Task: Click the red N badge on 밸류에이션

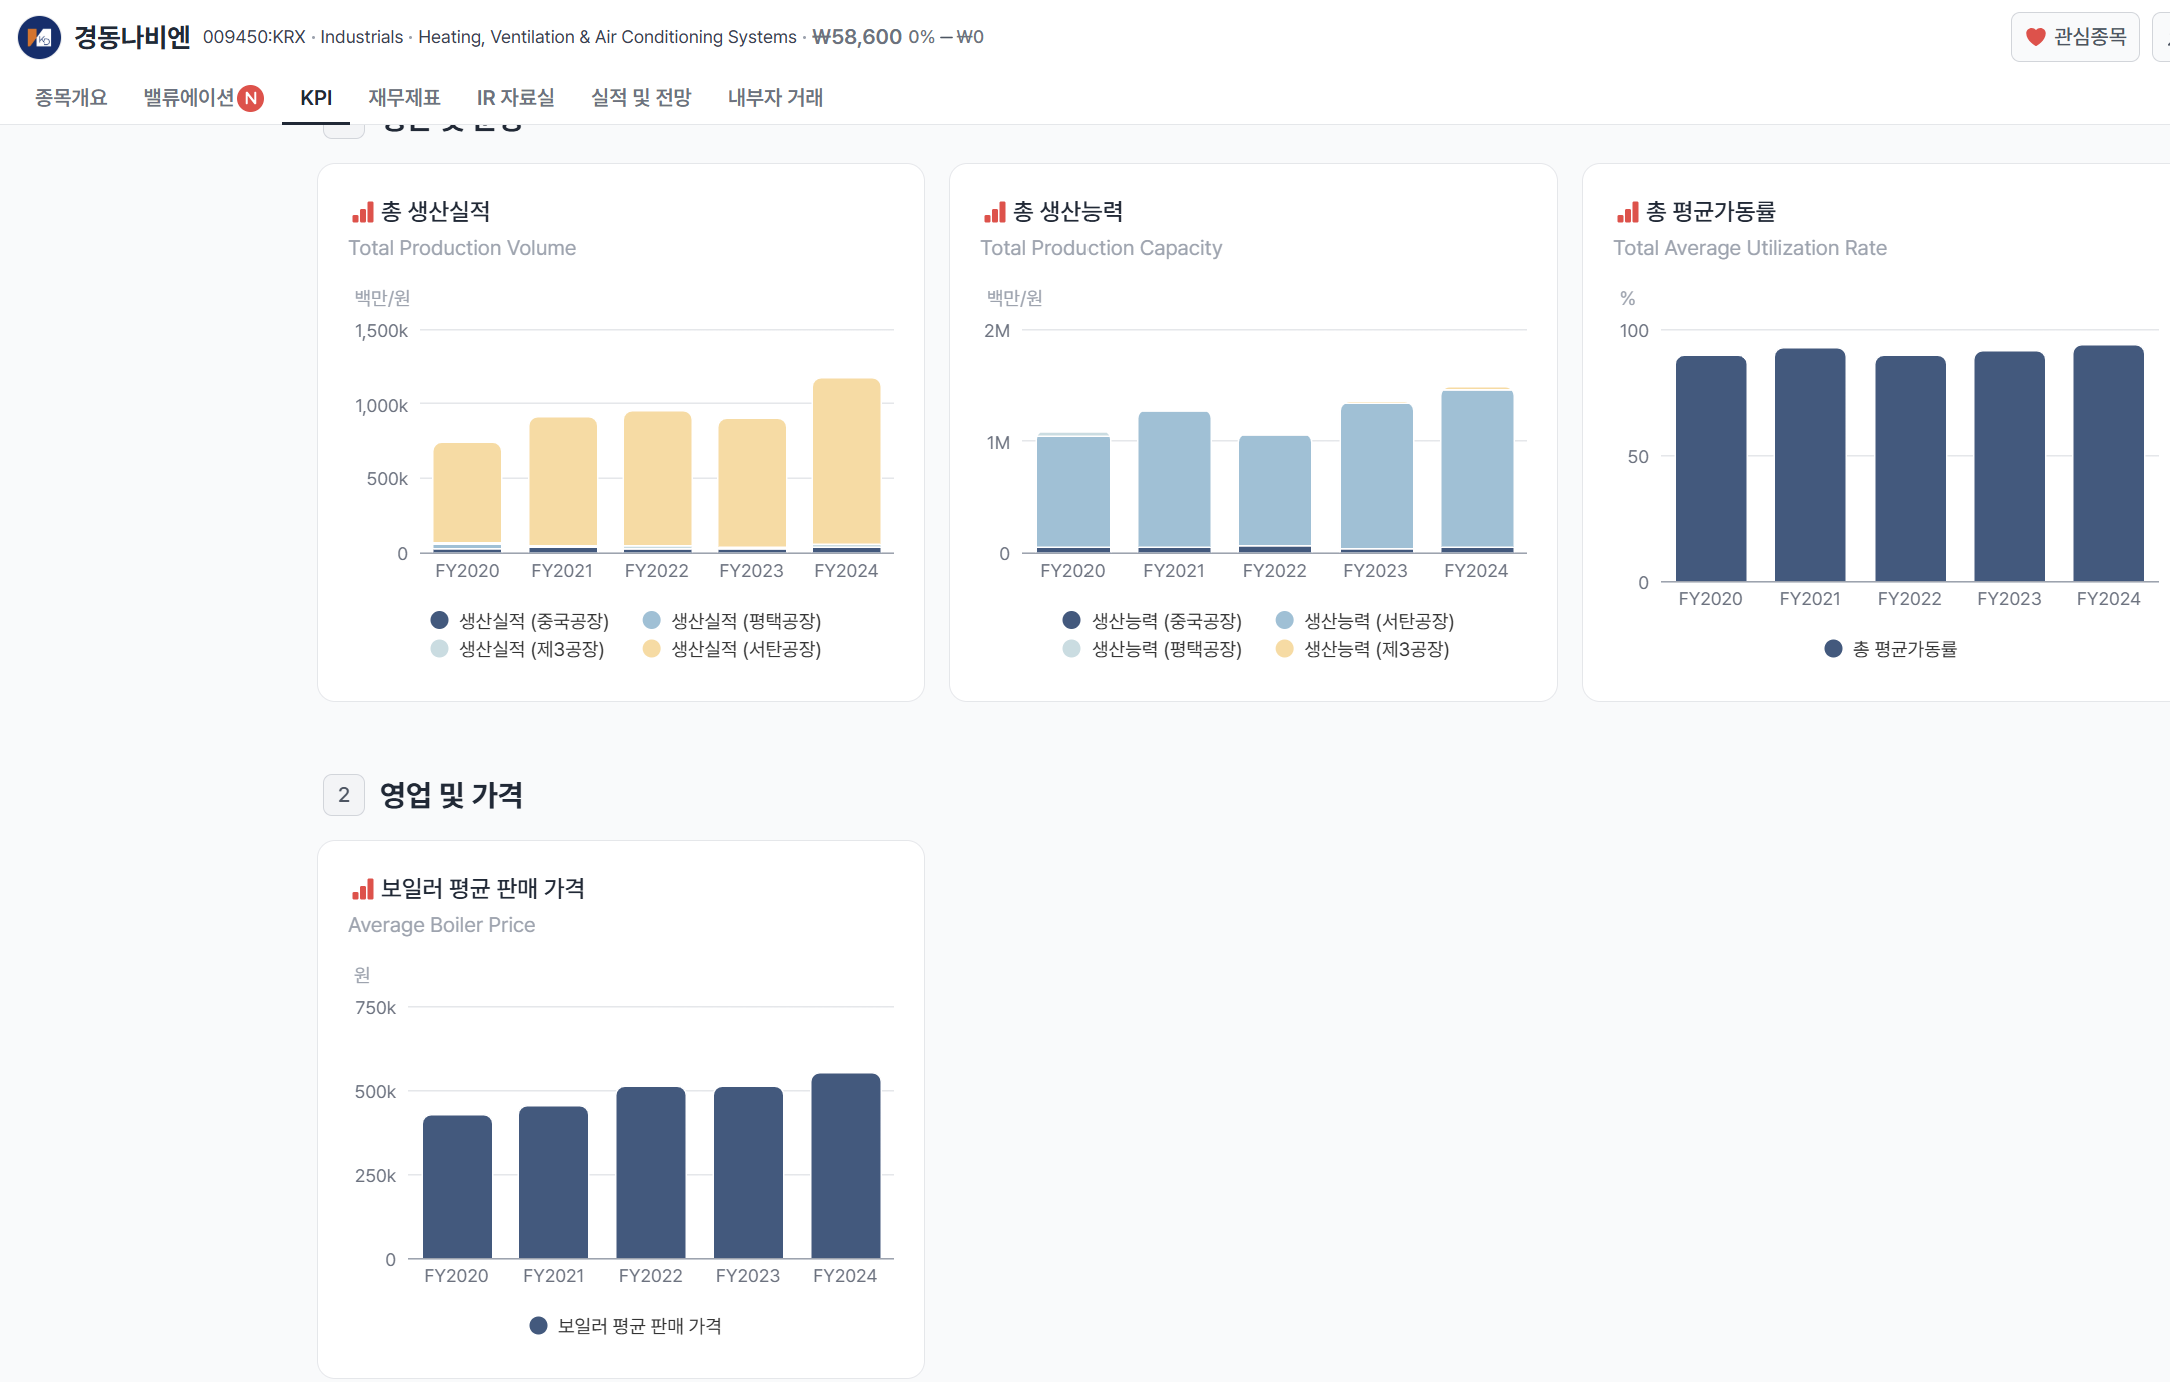Action: [x=250, y=98]
